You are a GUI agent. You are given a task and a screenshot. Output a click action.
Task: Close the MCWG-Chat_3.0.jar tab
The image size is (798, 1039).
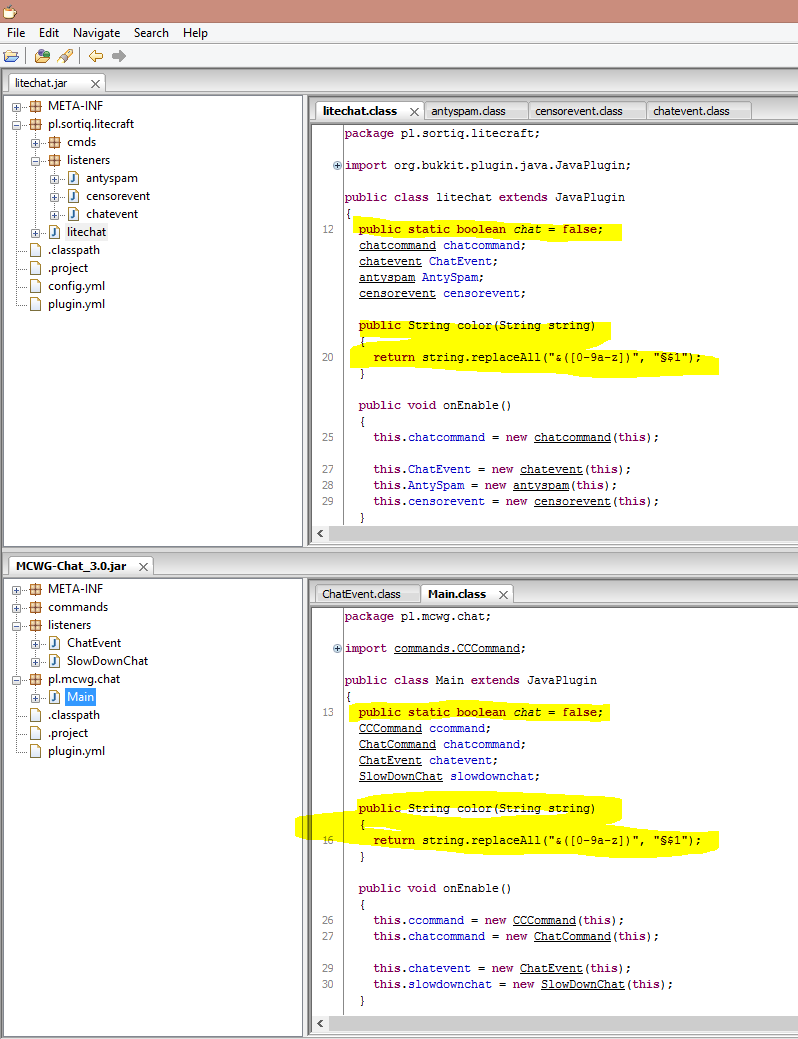click(x=143, y=567)
